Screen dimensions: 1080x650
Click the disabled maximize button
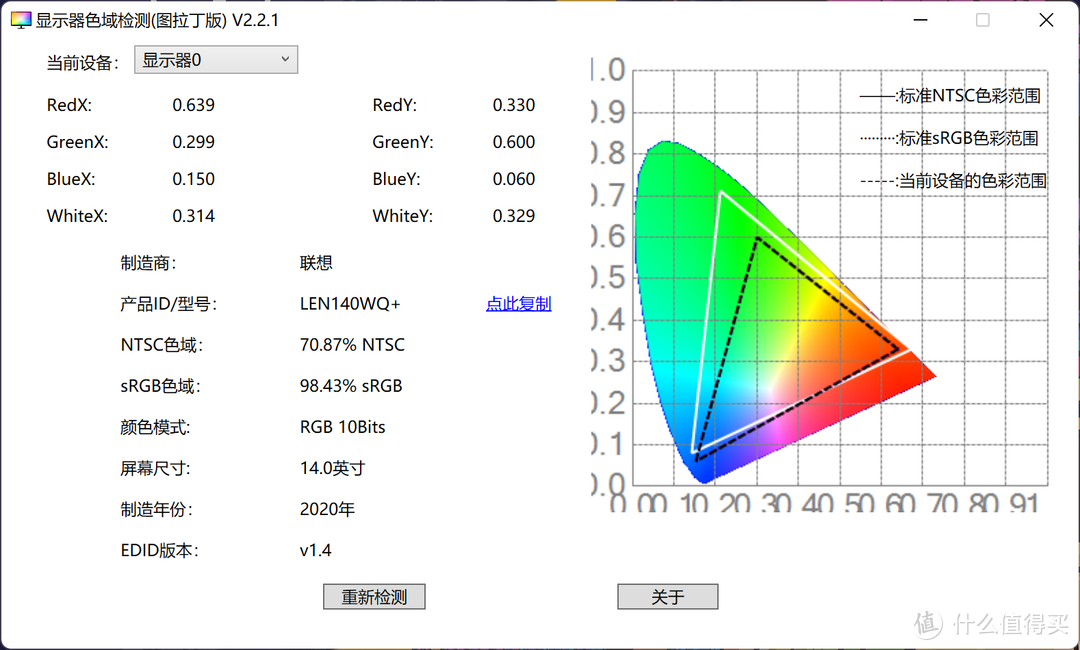[983, 21]
